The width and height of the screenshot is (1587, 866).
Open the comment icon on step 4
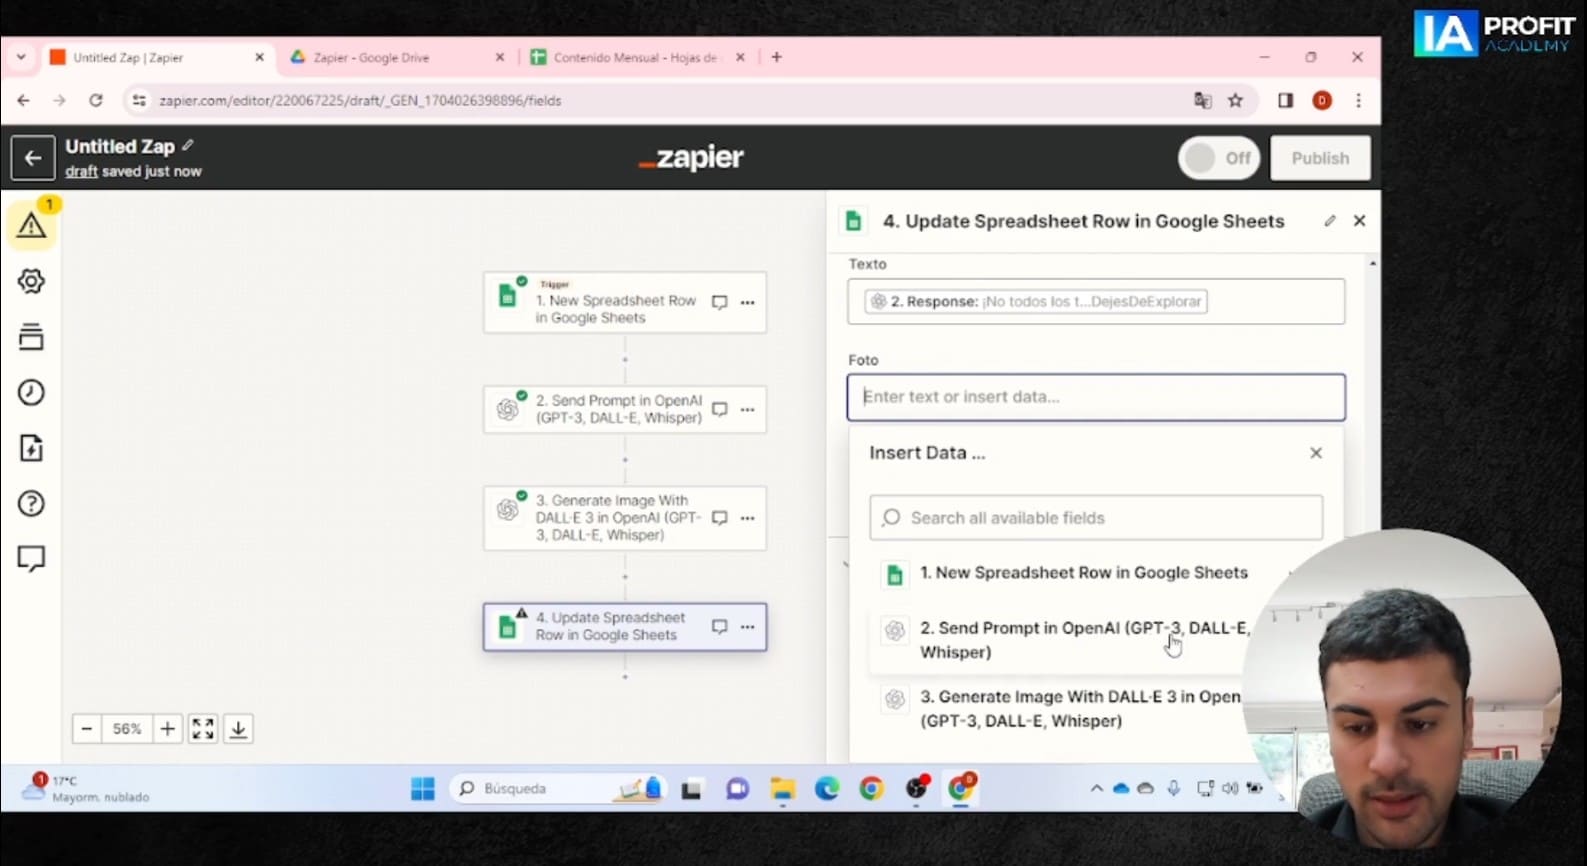coord(719,627)
